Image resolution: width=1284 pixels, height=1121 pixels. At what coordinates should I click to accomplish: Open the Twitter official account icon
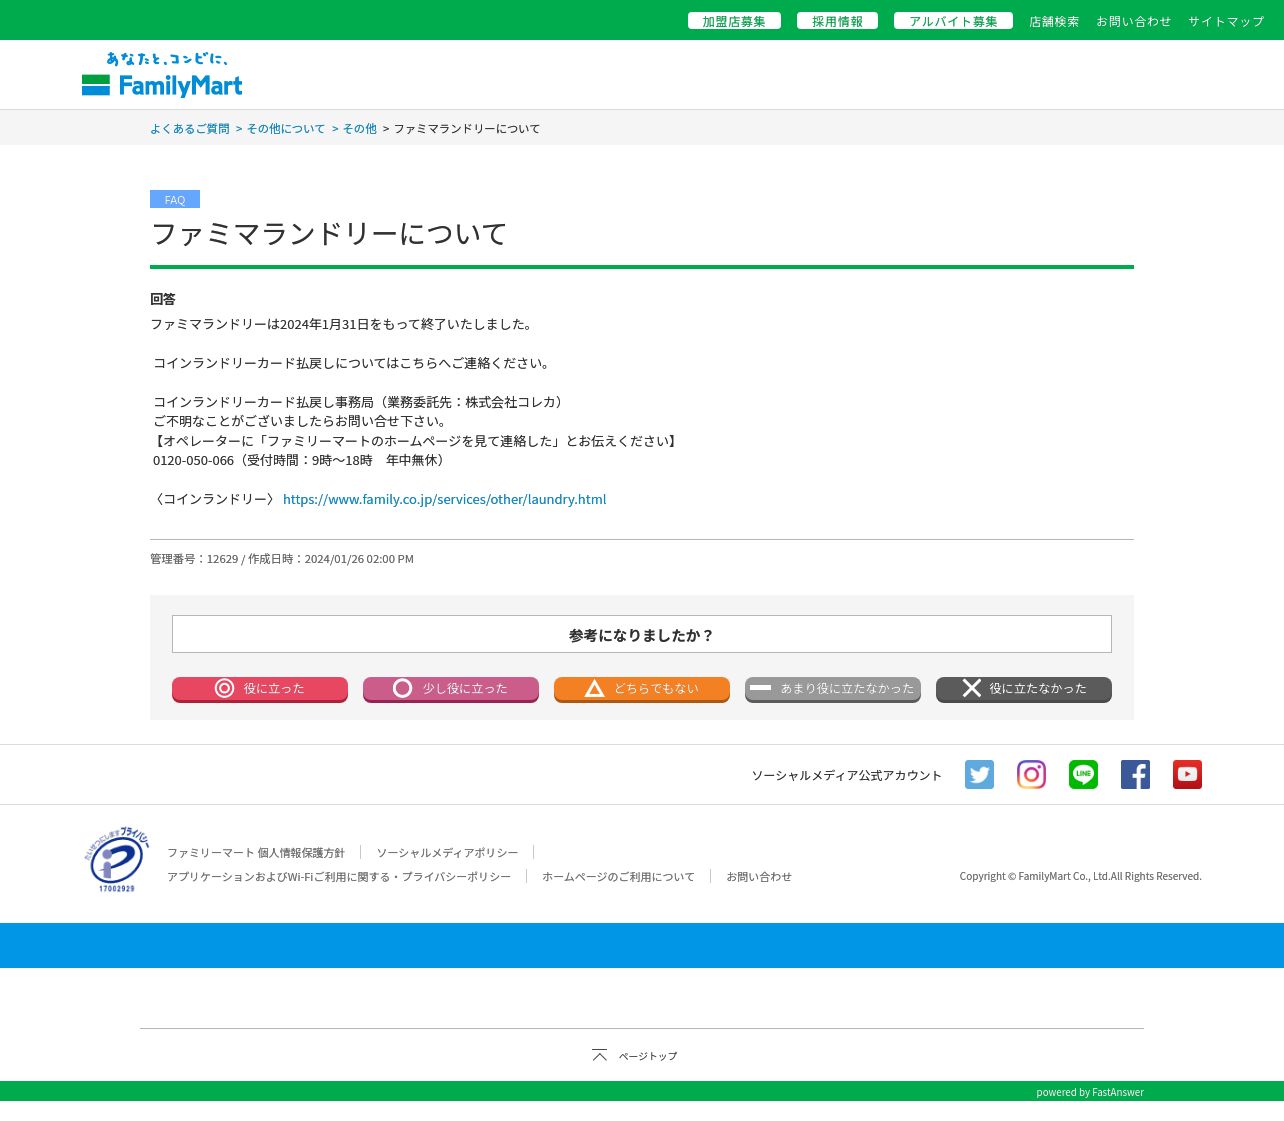coord(979,774)
